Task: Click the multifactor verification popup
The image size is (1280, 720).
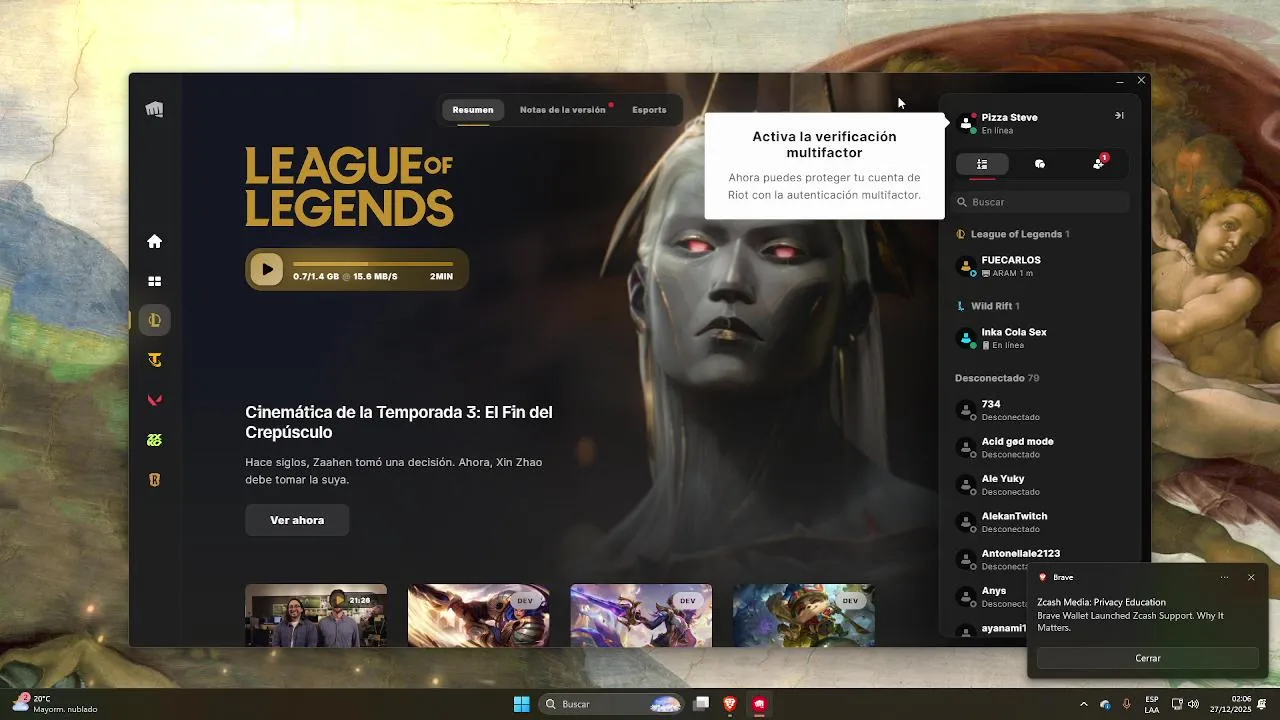Action: click(824, 165)
